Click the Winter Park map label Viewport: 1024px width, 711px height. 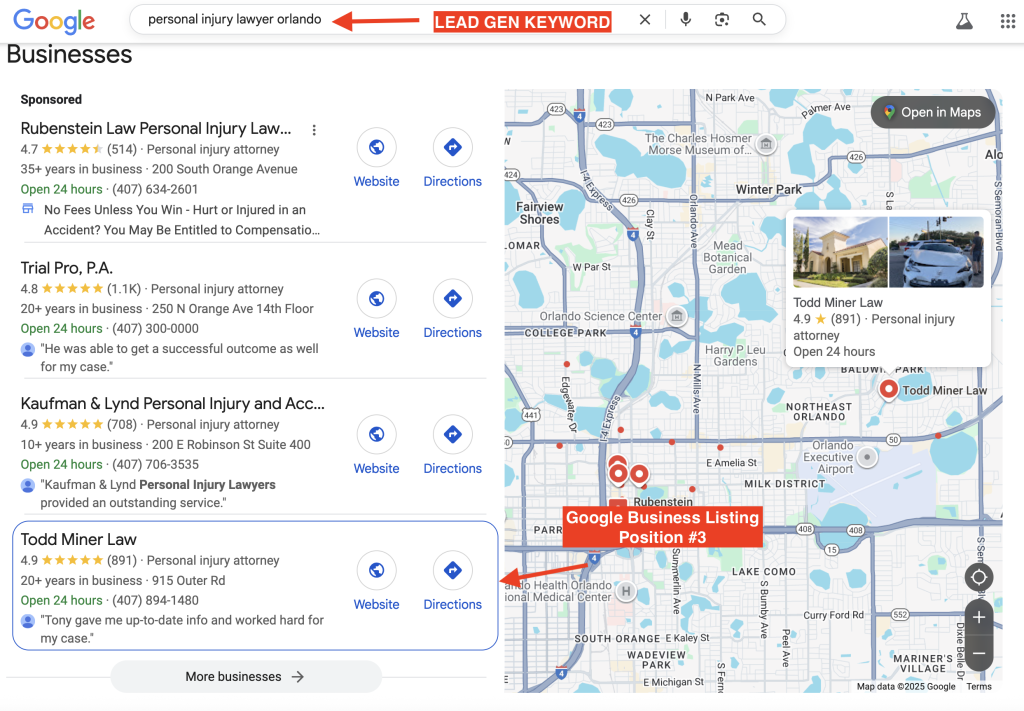[x=769, y=189]
